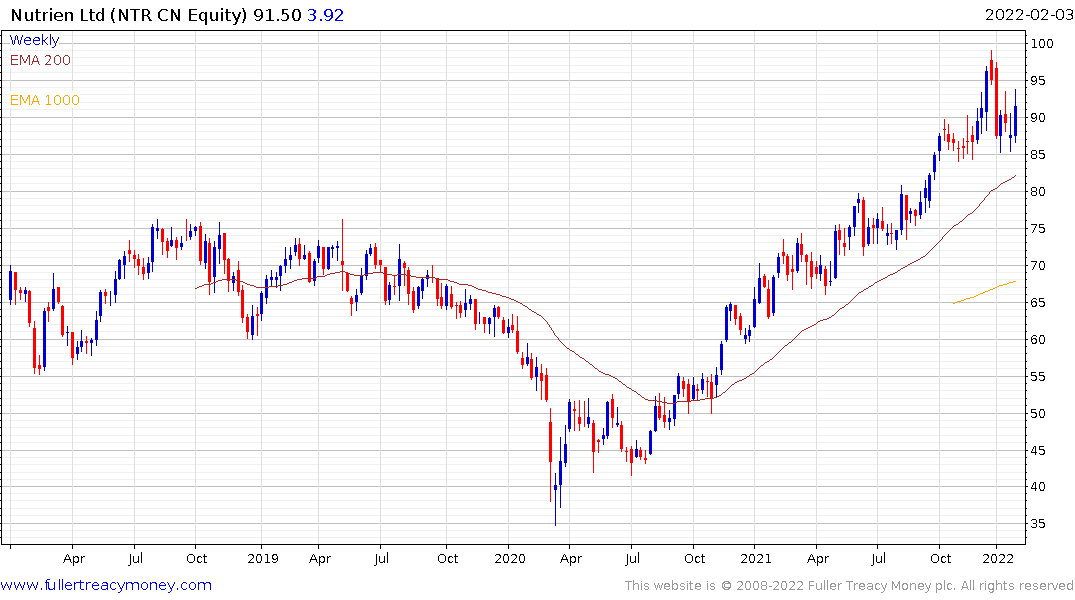Click the 80 price axis label
The height and width of the screenshot is (600, 1075).
(x=1038, y=191)
